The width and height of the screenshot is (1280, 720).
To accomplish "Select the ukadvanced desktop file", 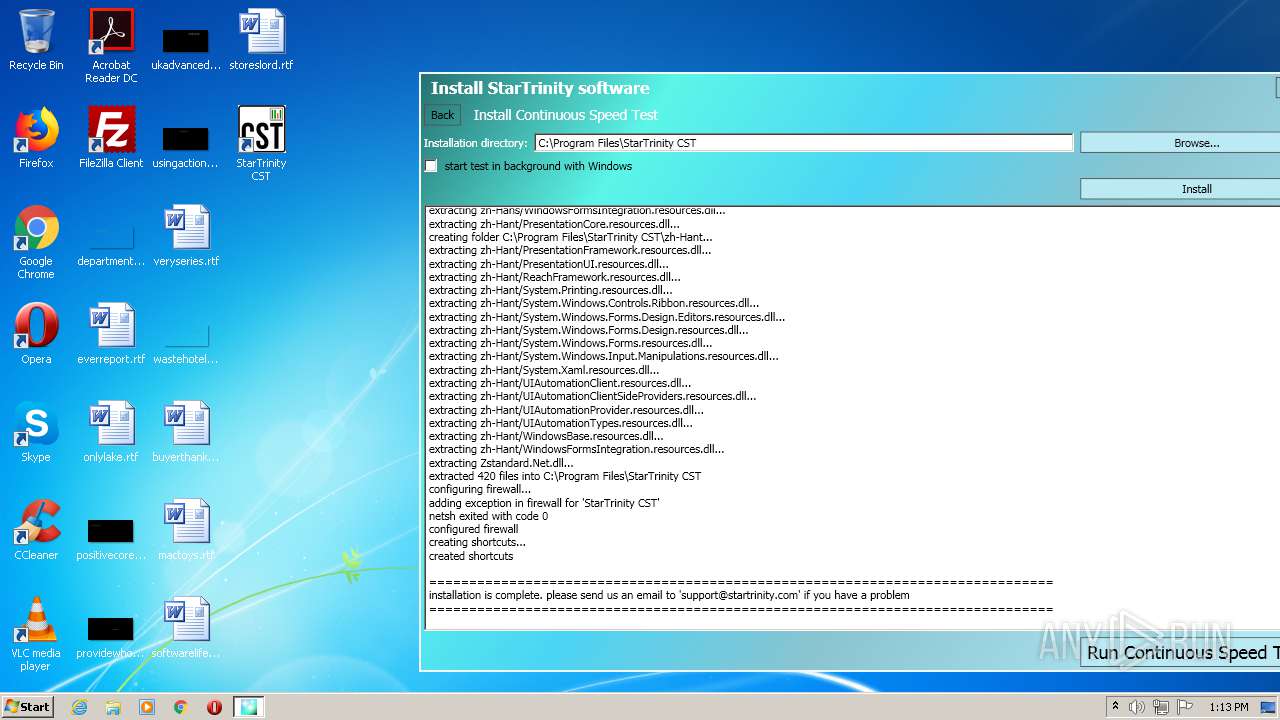I will coord(186,48).
